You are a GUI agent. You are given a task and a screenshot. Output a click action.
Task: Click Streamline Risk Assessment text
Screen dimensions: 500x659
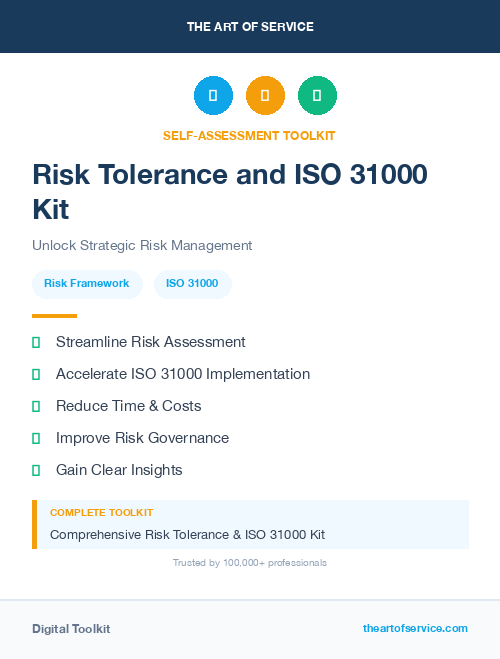[150, 342]
